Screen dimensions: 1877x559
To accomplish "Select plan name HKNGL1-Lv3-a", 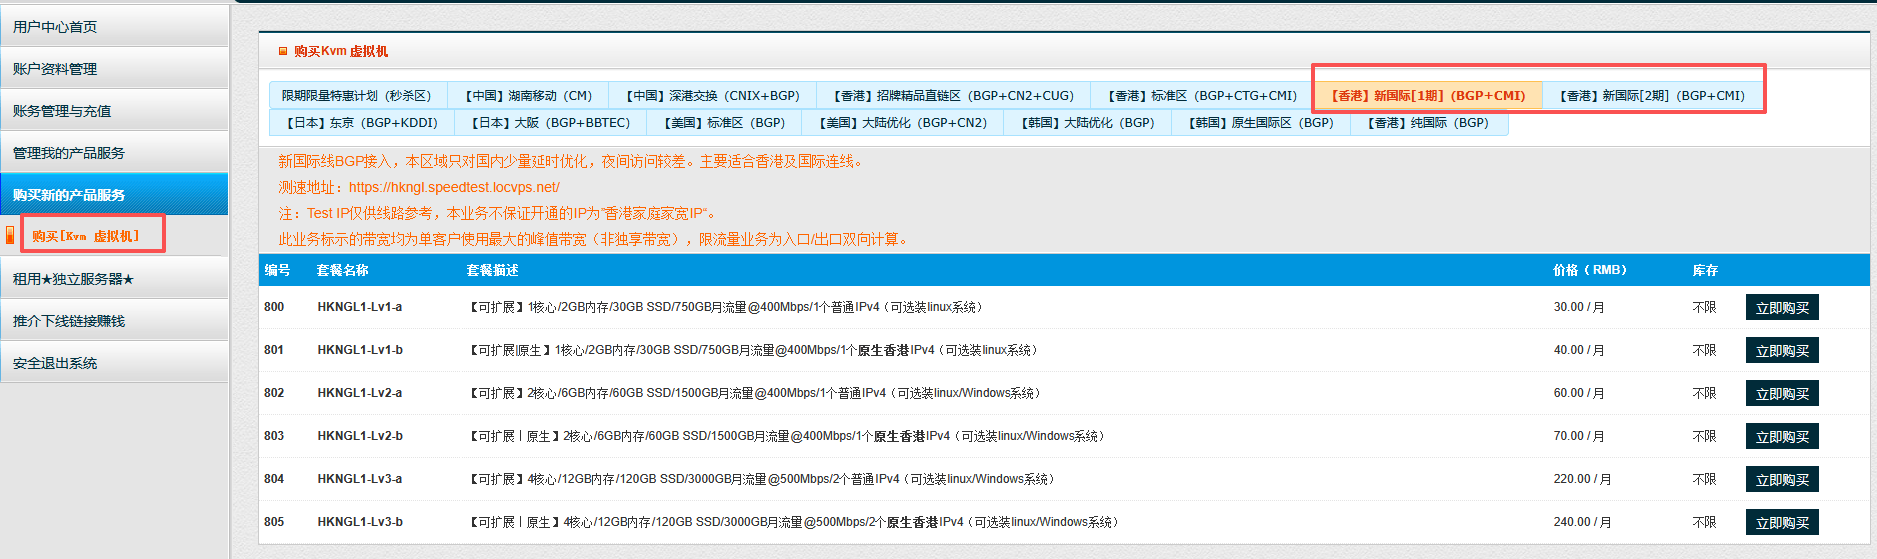I will 360,479.
